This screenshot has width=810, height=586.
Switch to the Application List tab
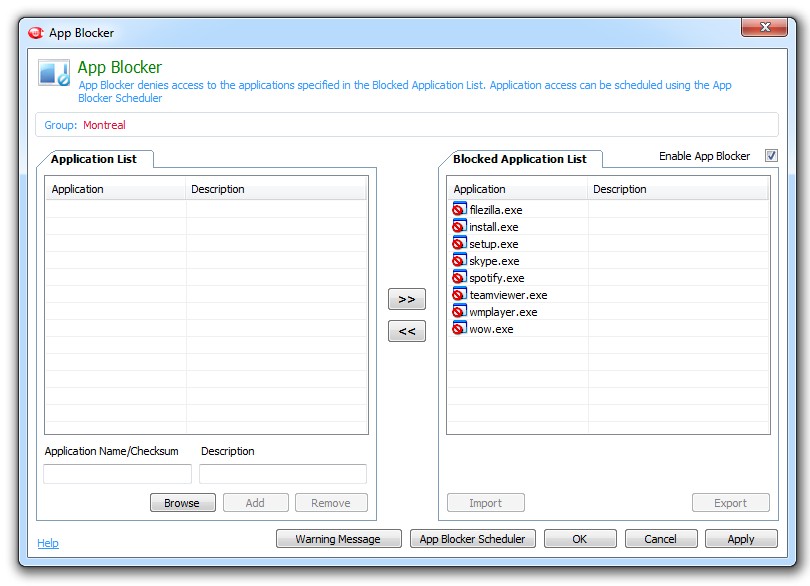point(95,159)
